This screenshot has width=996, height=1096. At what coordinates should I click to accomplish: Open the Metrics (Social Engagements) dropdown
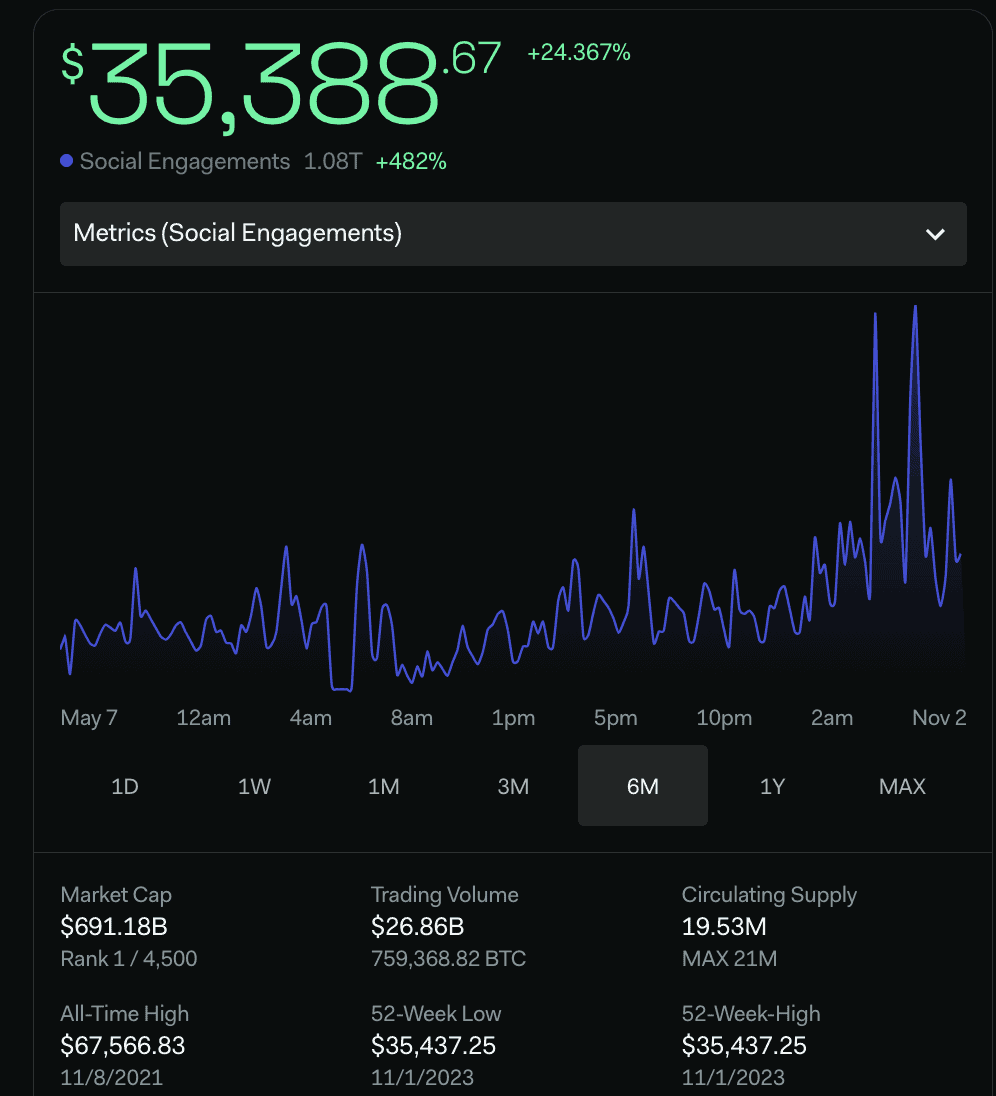512,234
